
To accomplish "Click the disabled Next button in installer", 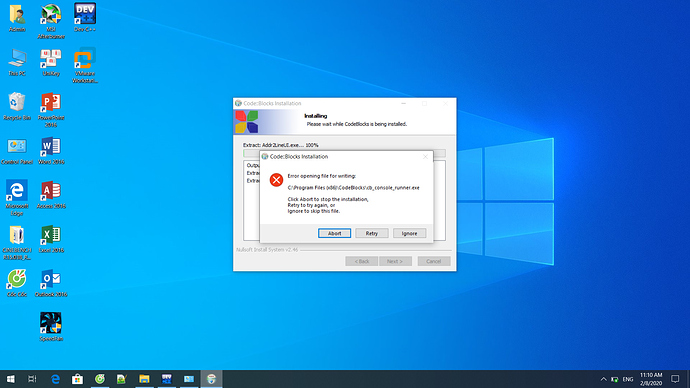I will point(395,261).
